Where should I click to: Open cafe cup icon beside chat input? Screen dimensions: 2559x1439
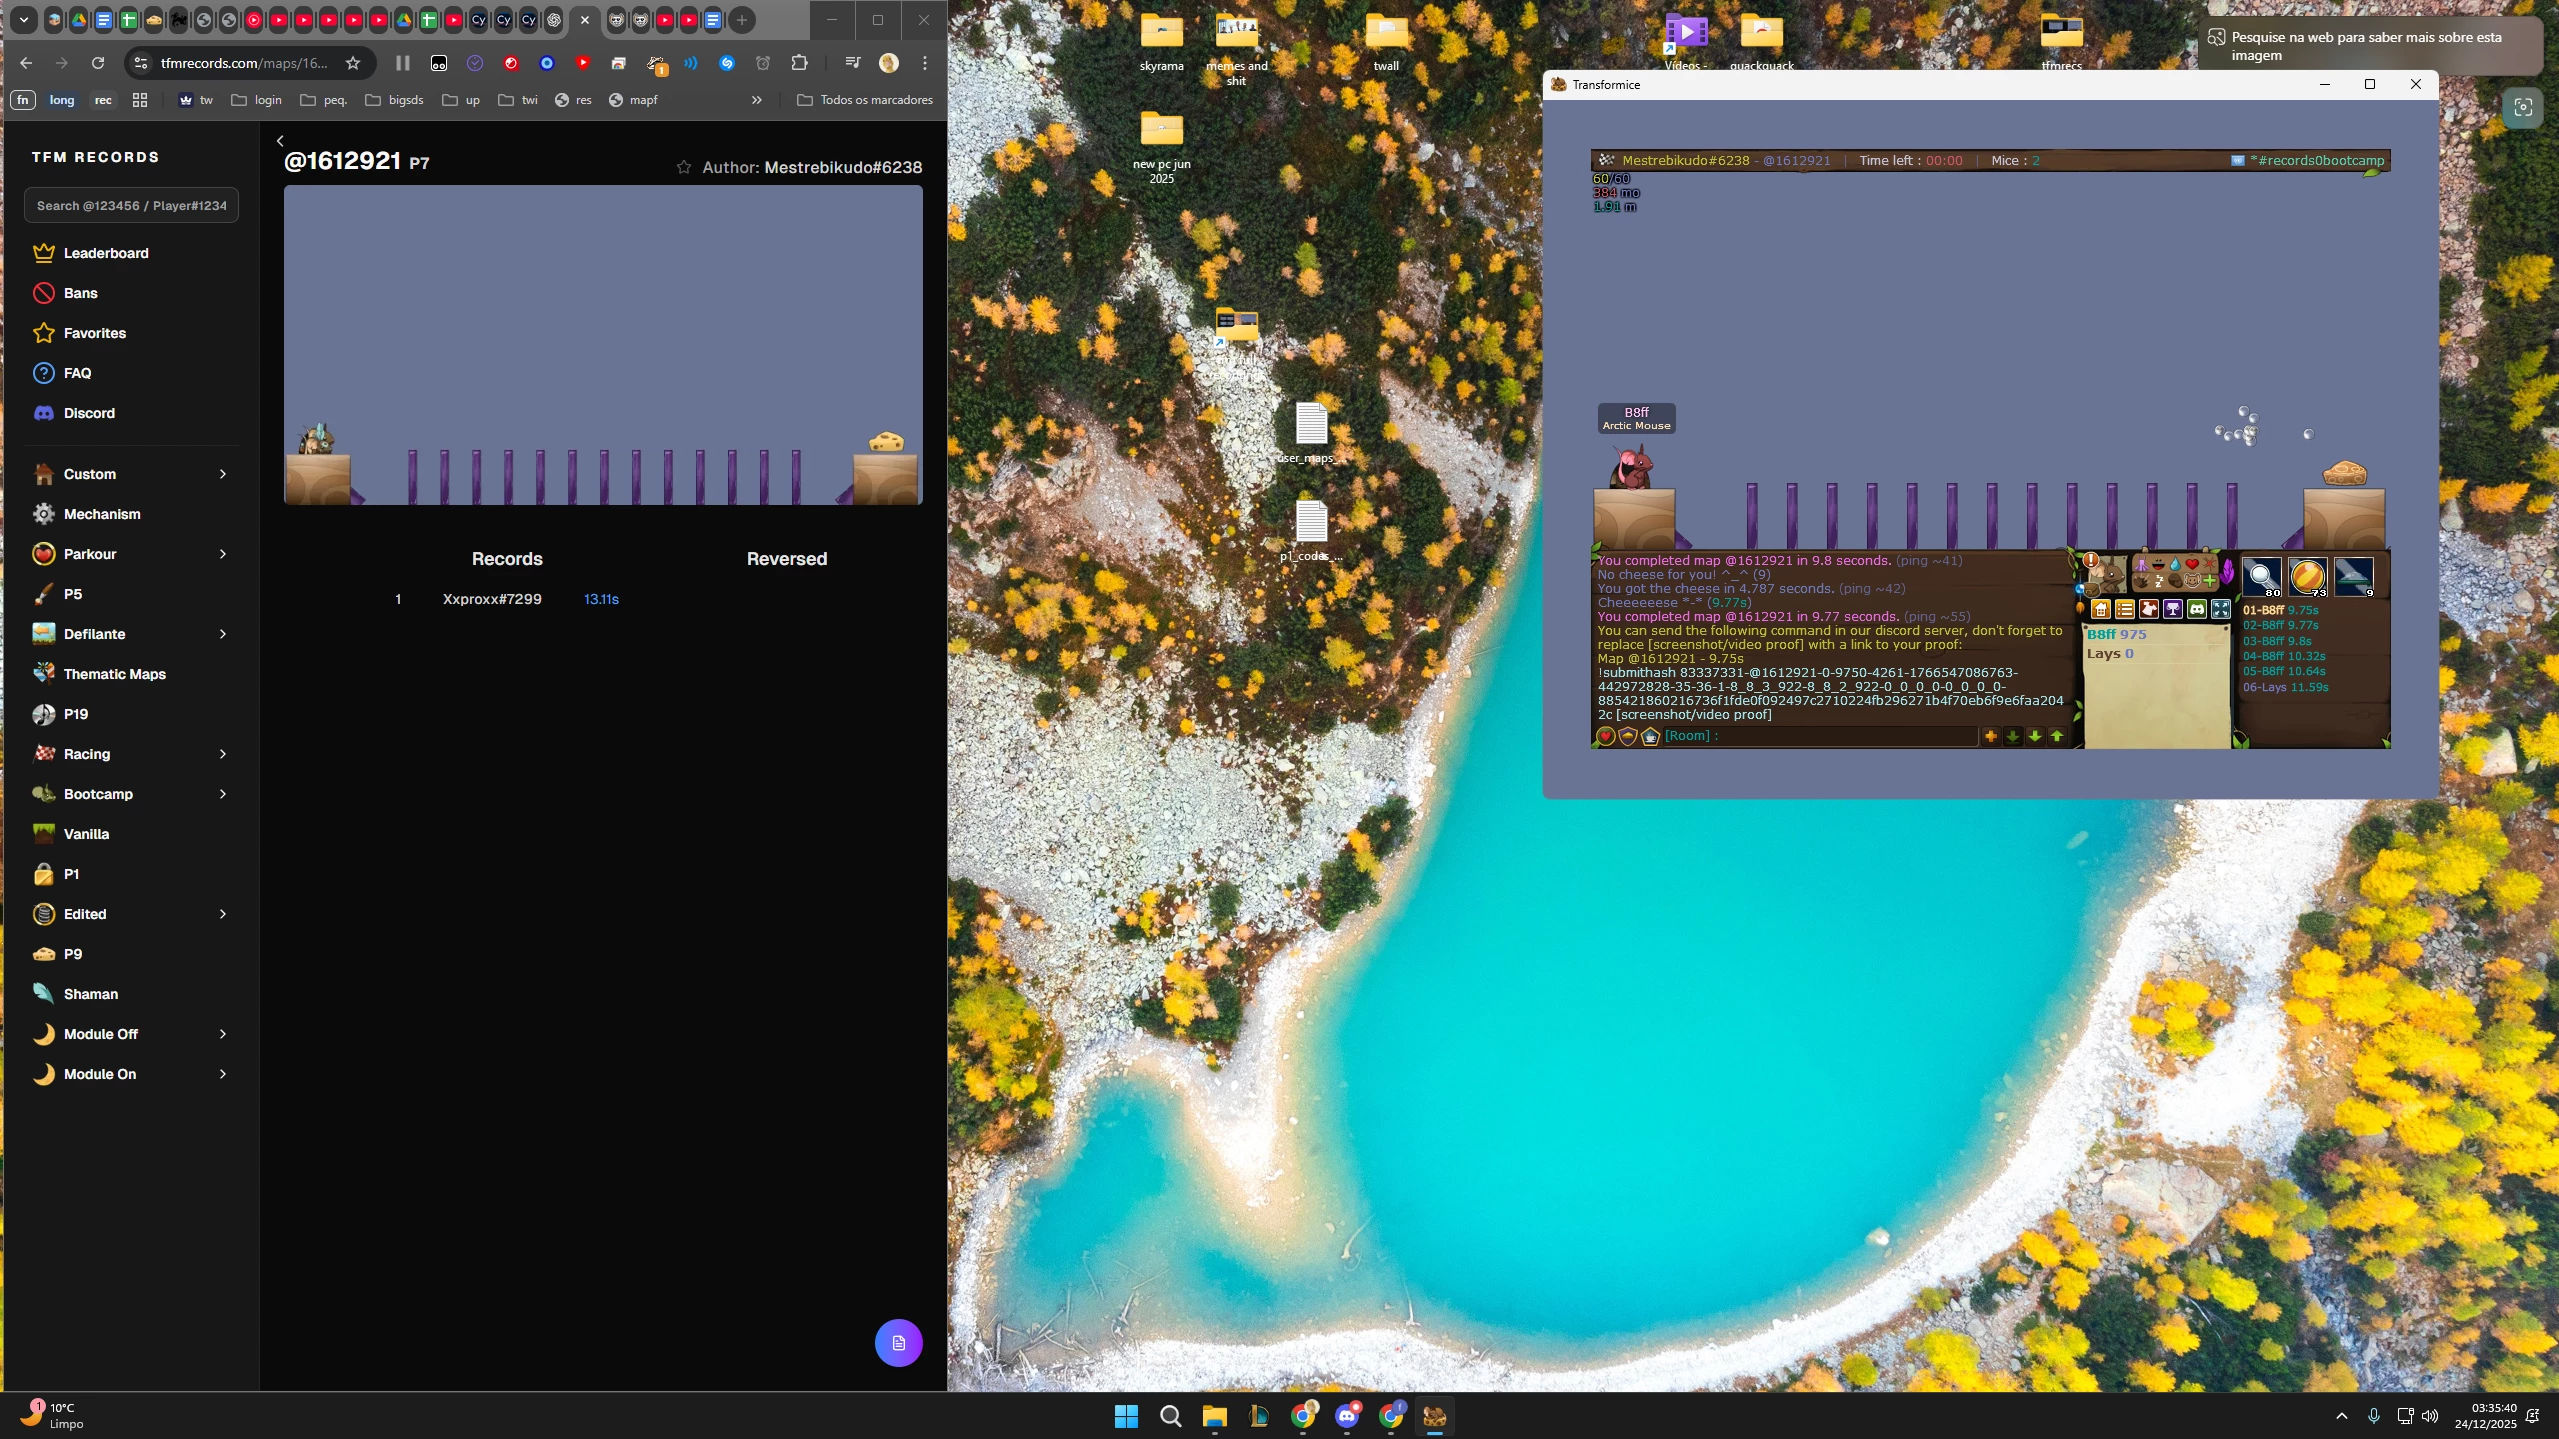coord(1650,736)
